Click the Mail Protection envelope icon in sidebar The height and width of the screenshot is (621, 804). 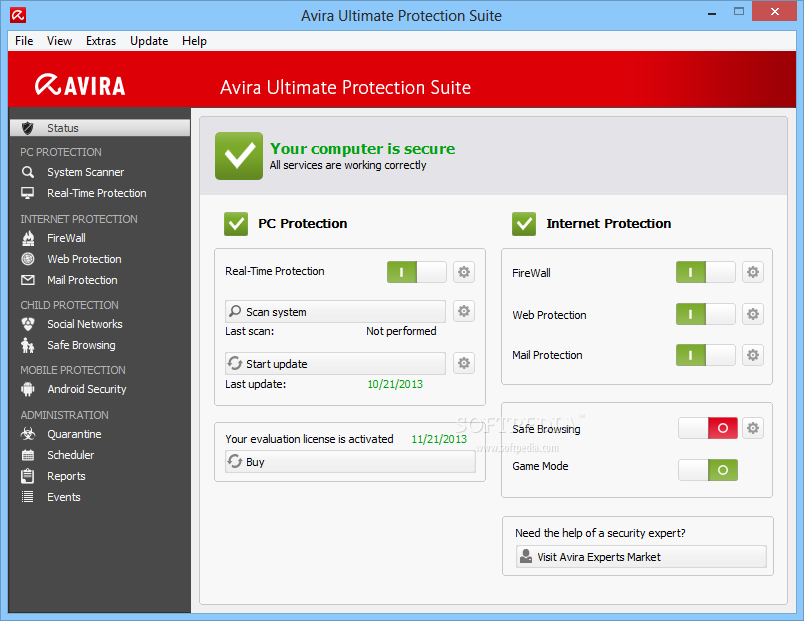click(28, 280)
